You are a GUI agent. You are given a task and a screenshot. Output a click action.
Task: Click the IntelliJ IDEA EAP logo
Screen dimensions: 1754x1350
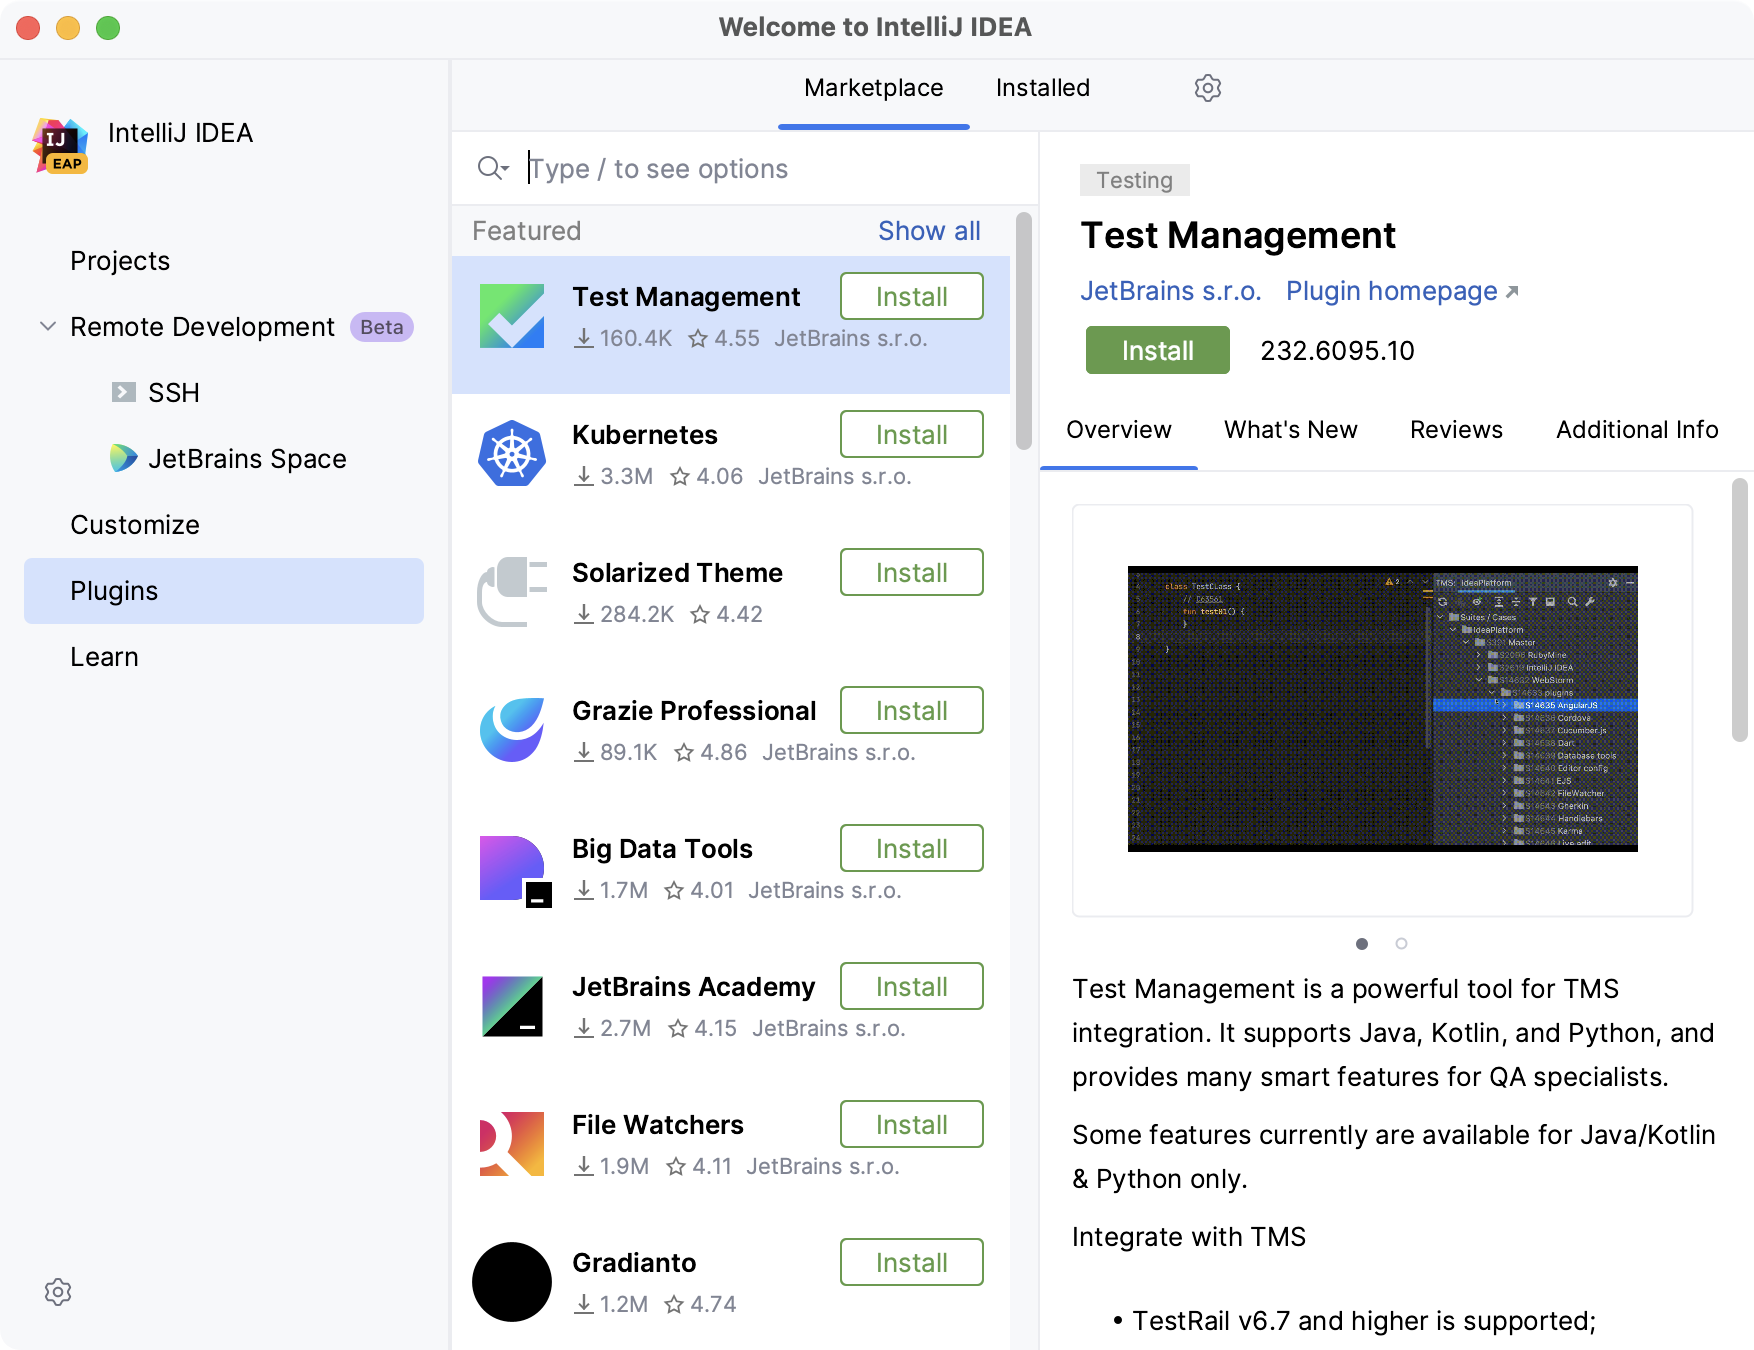60,145
